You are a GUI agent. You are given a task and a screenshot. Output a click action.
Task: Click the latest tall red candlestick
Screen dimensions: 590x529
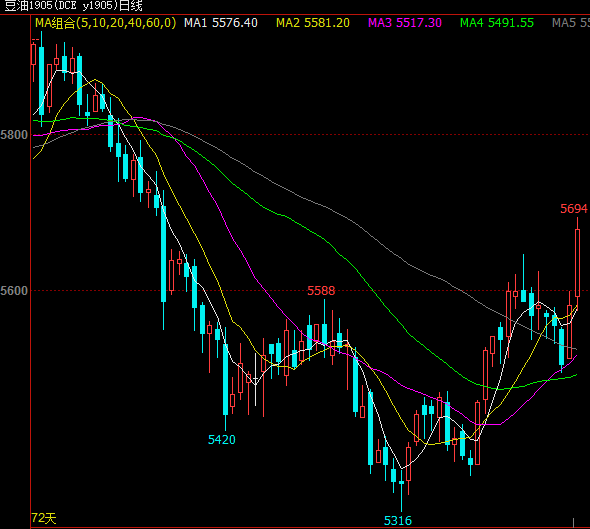[577, 262]
